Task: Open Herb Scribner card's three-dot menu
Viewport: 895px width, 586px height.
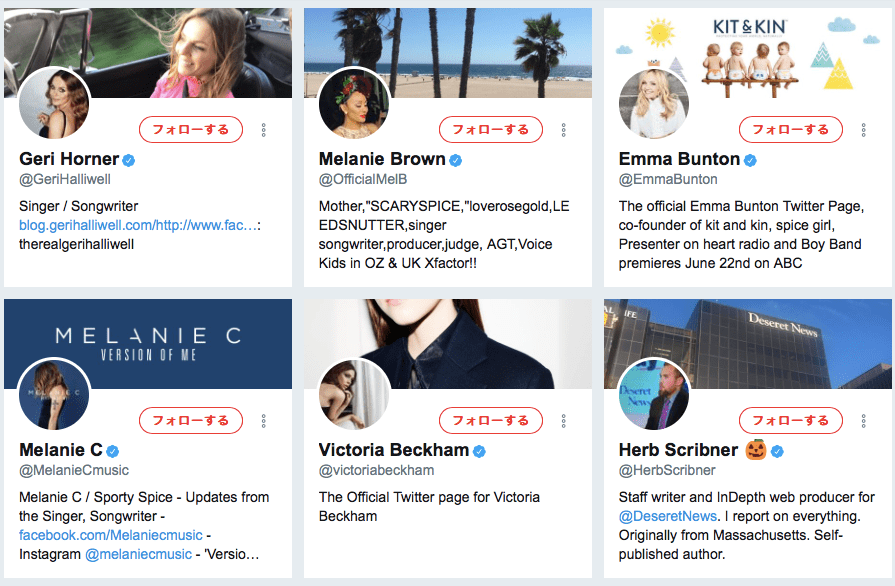Action: [x=864, y=421]
